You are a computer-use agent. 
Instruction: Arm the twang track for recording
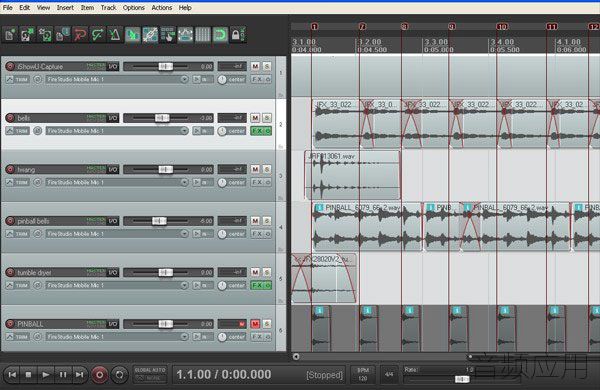tap(10, 169)
